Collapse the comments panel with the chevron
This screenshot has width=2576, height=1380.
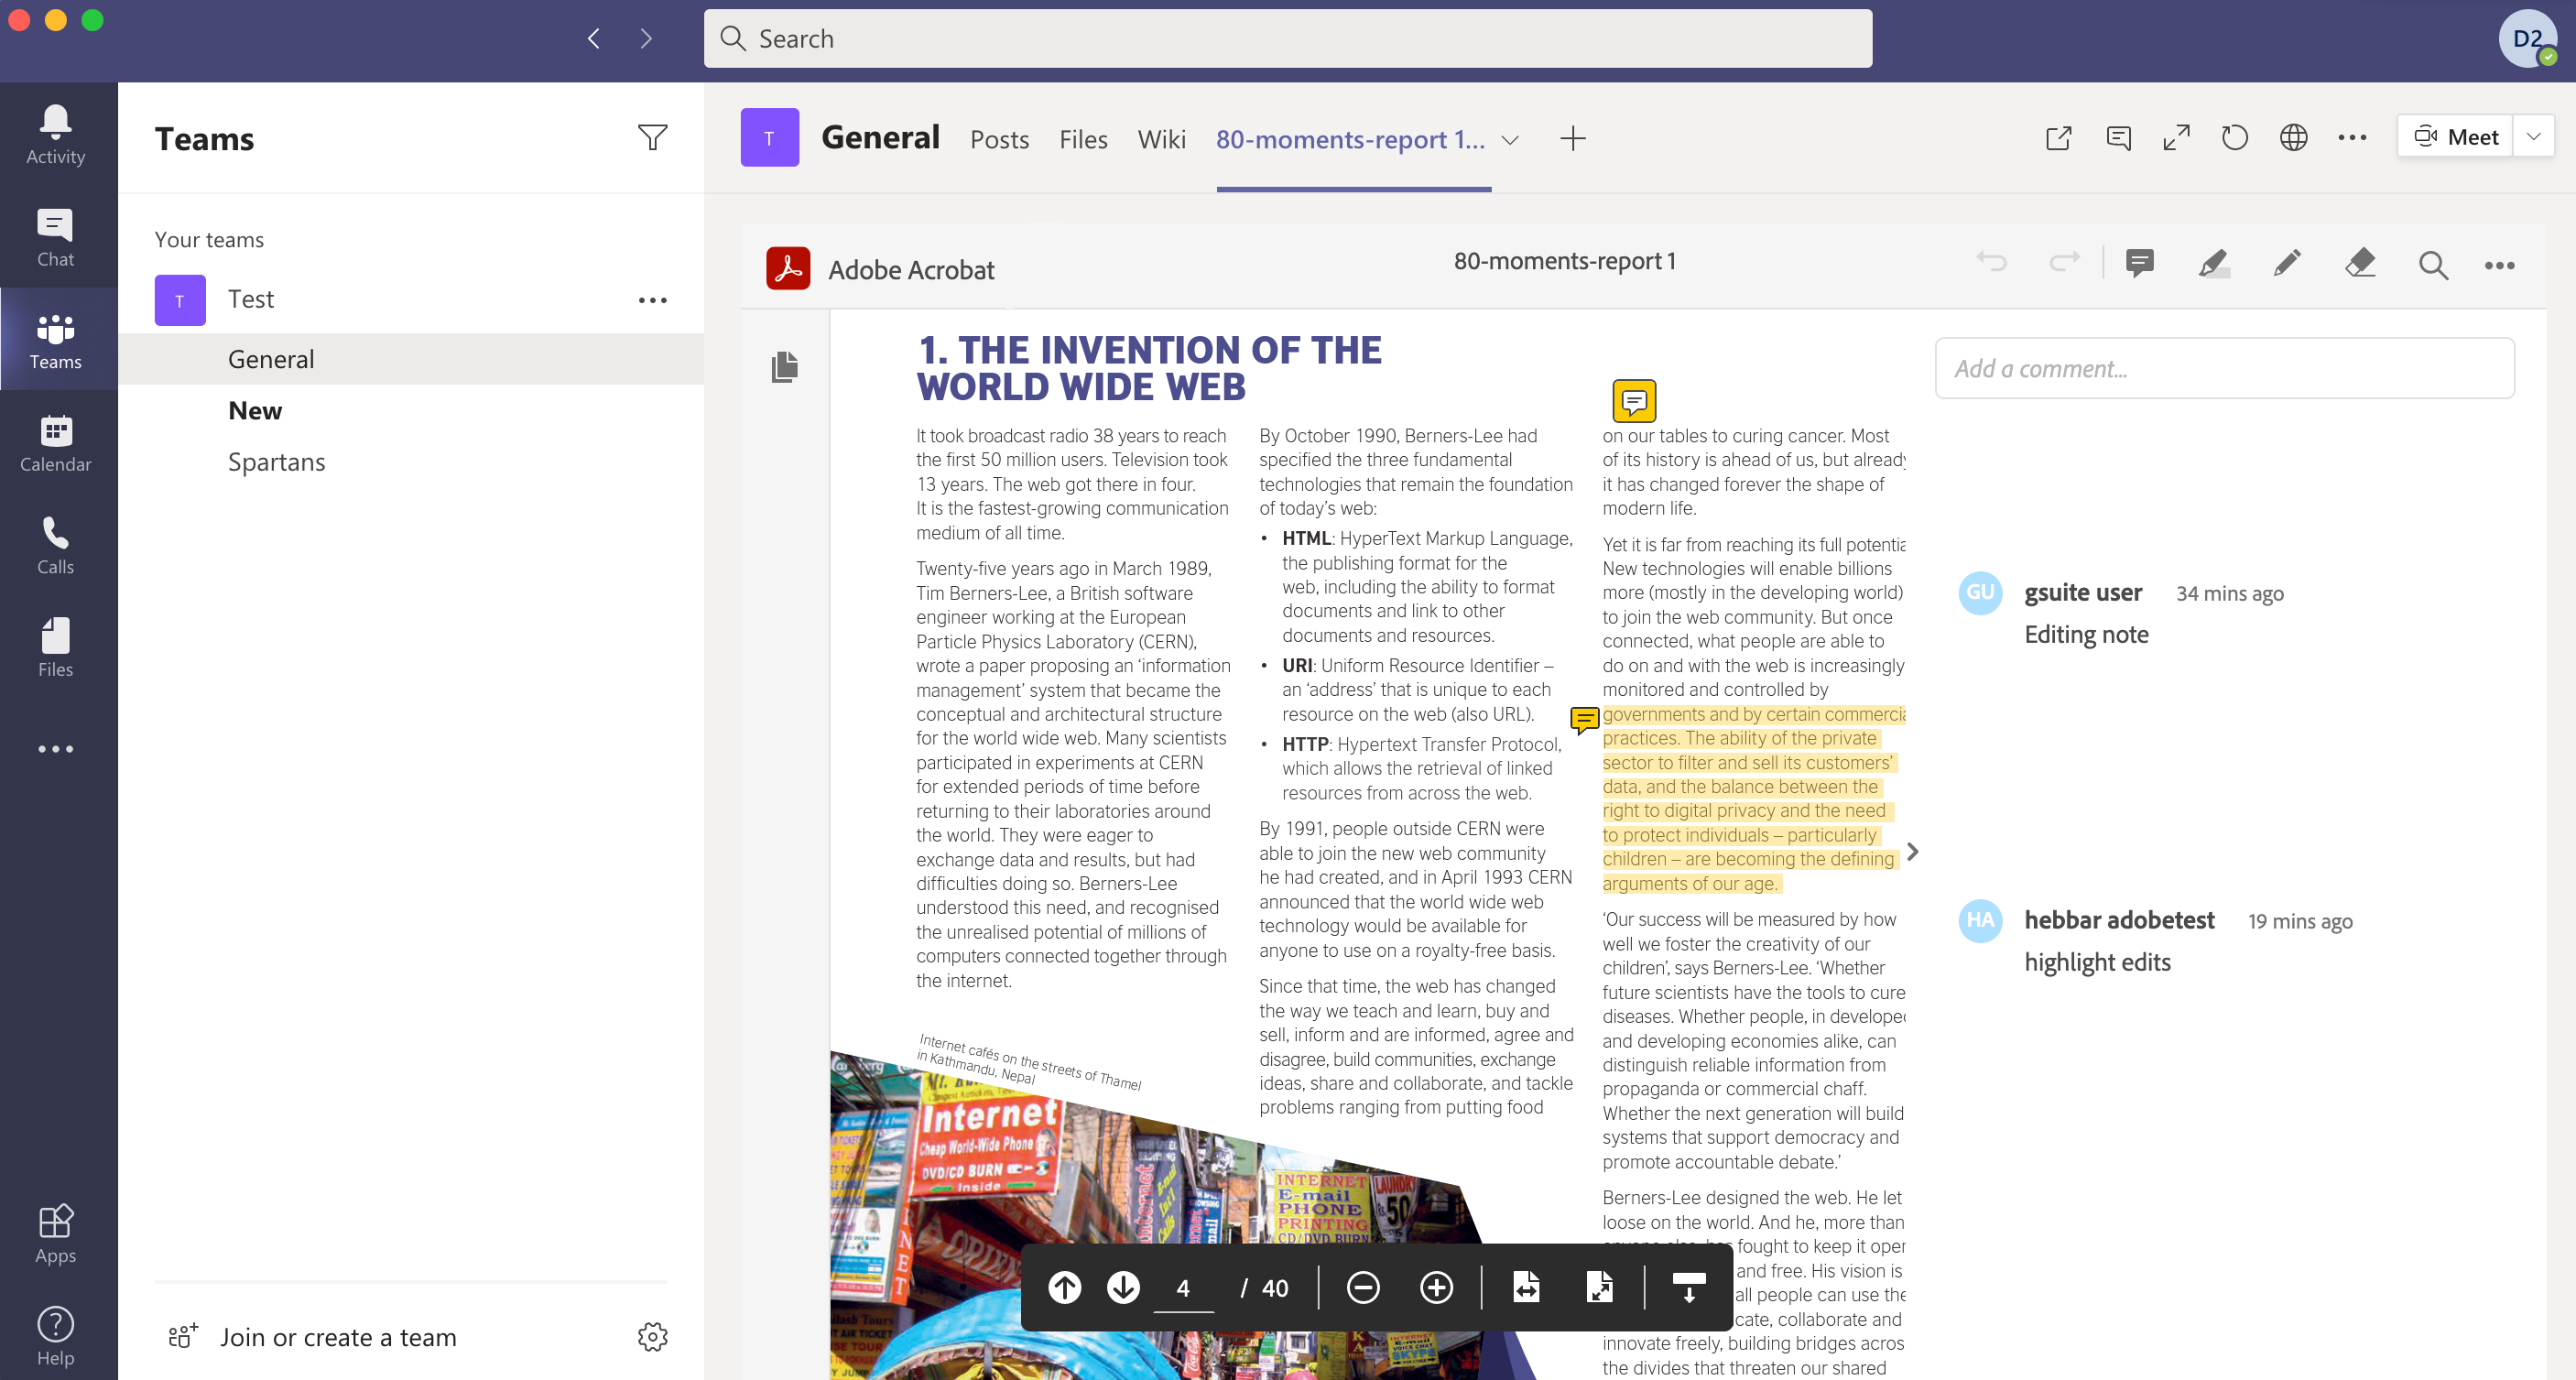[1912, 851]
